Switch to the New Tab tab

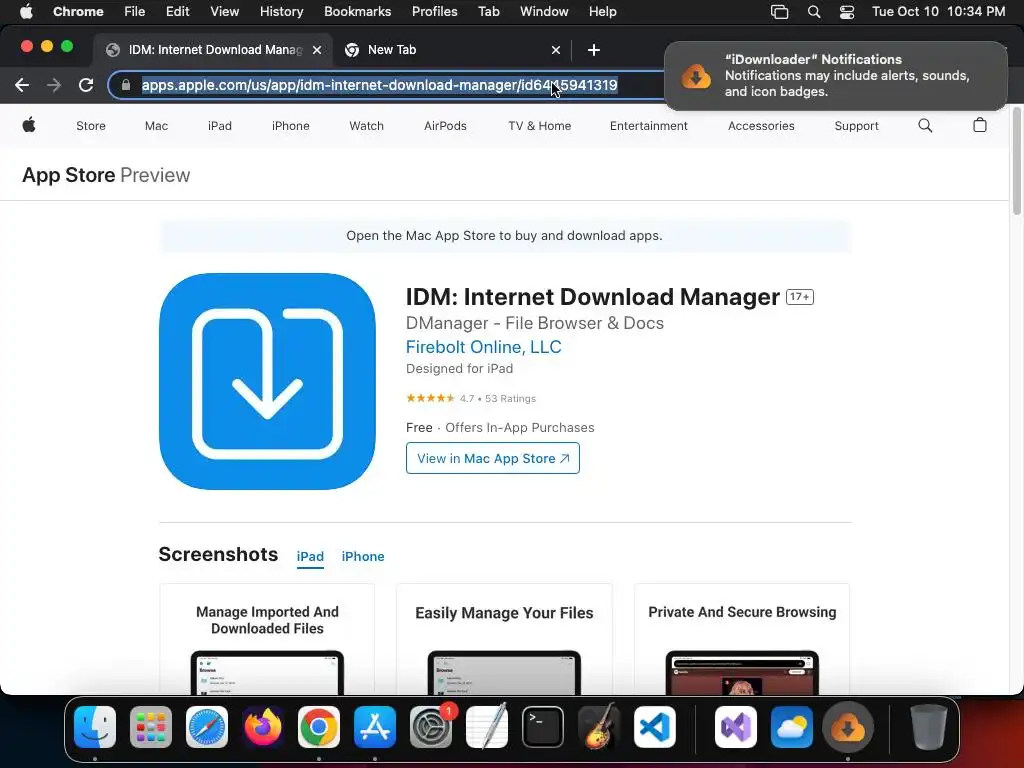tap(451, 50)
